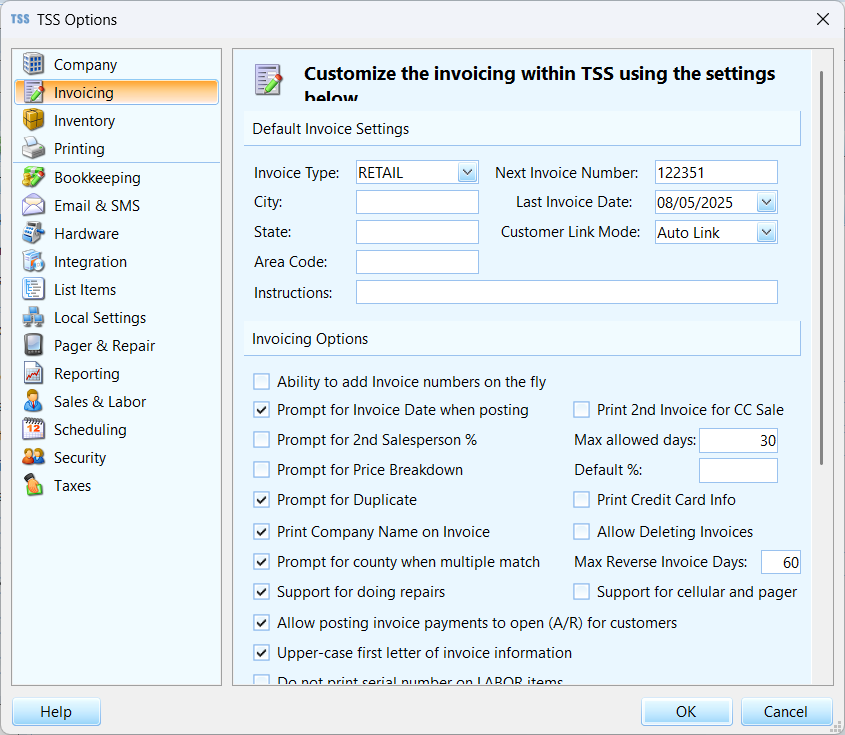Screen dimensions: 845x735
Task: Uncheck Support for doing repairs
Action: click(261, 592)
